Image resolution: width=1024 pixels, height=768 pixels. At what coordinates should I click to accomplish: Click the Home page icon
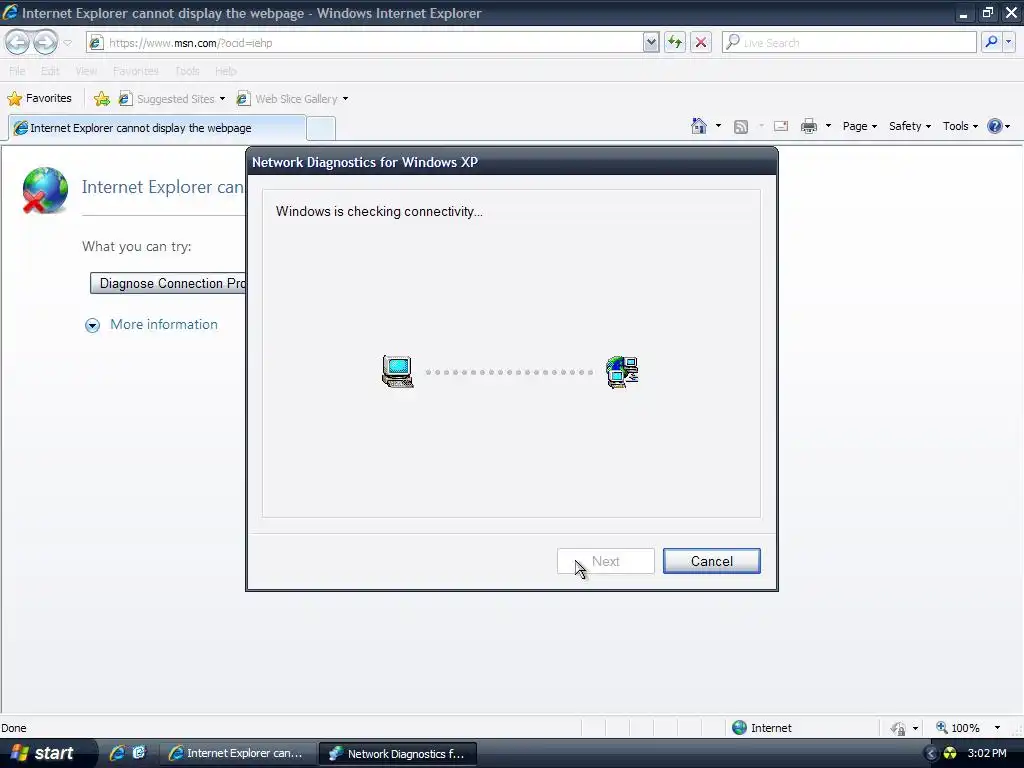coord(699,126)
